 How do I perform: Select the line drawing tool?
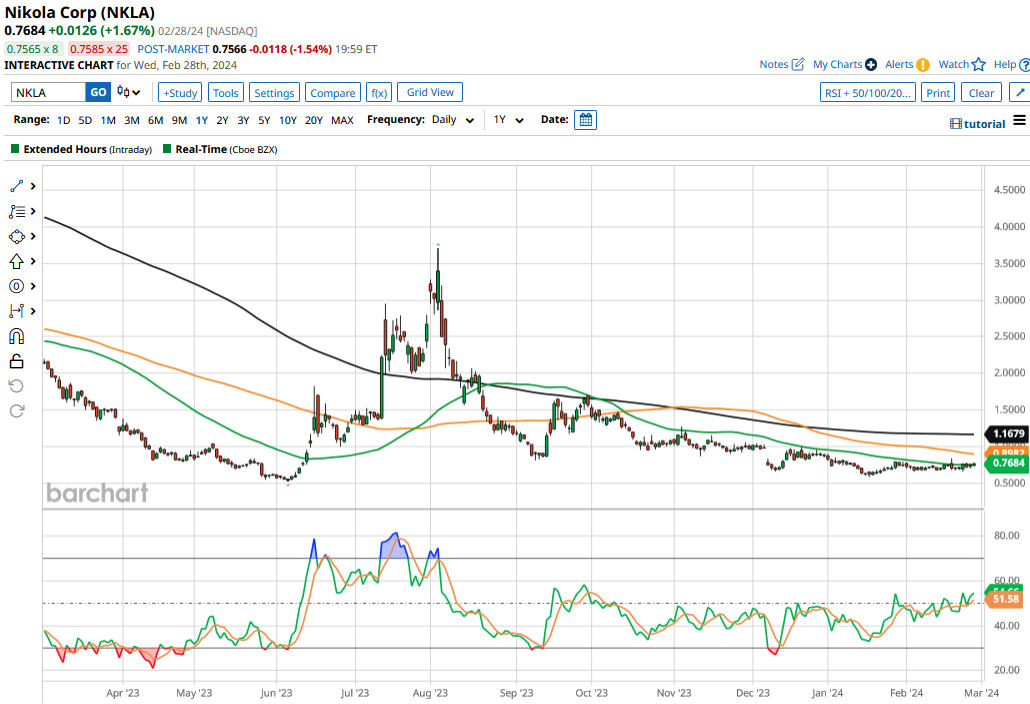(x=17, y=187)
